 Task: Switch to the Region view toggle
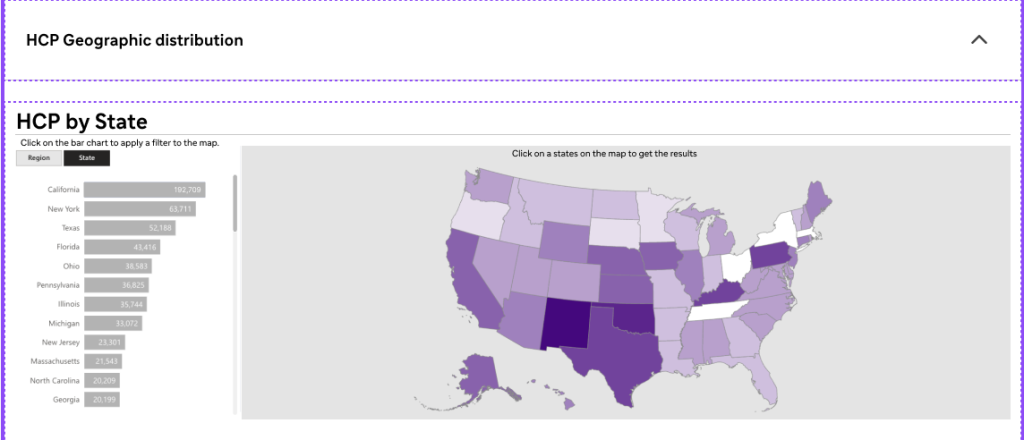39,158
